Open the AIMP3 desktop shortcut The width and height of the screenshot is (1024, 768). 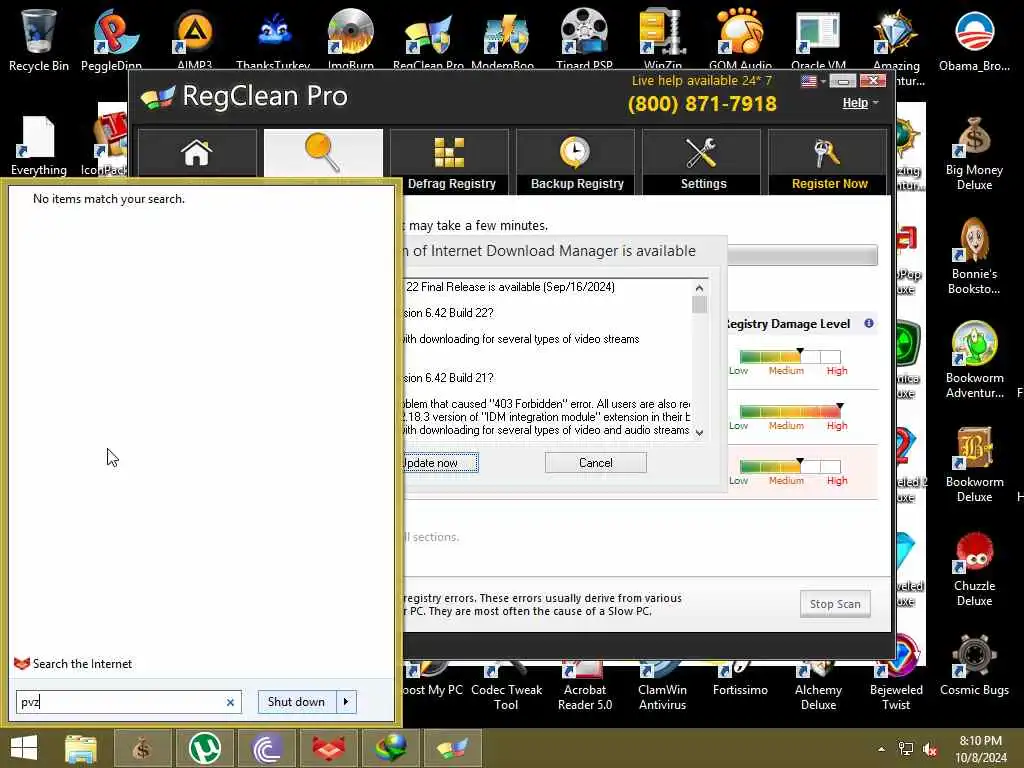click(195, 39)
